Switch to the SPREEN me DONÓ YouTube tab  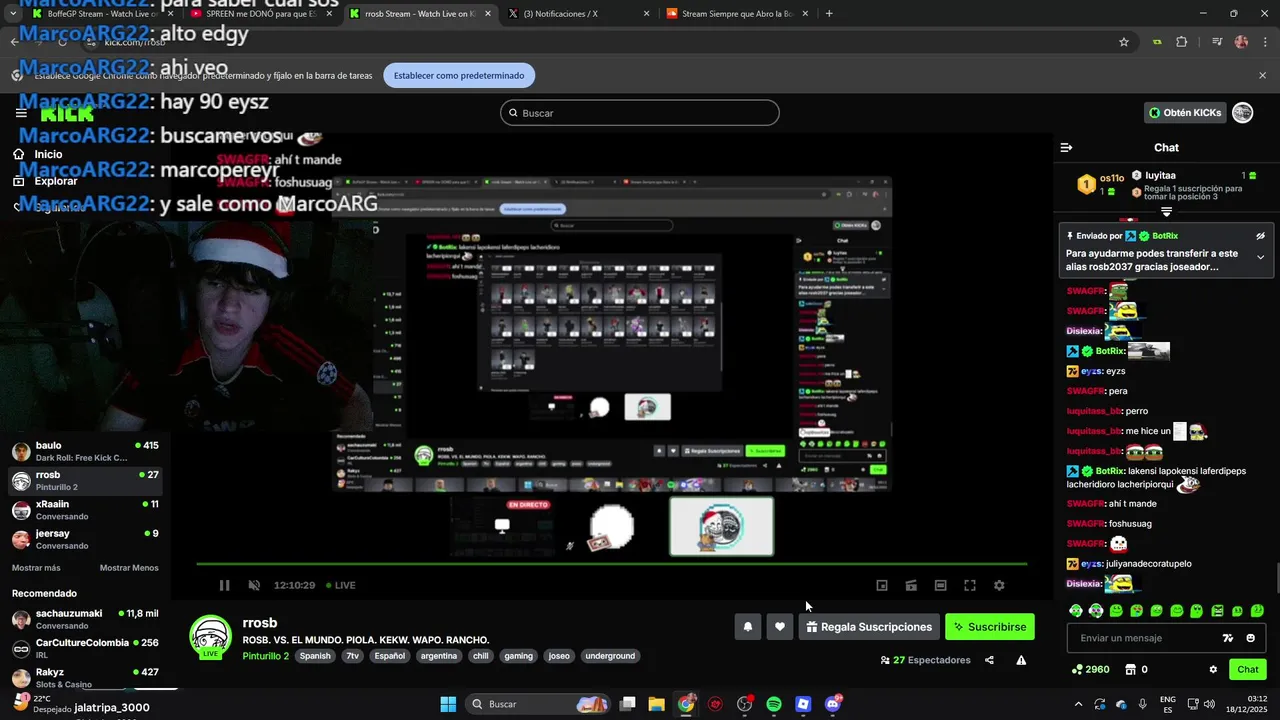pyautogui.click(x=260, y=14)
